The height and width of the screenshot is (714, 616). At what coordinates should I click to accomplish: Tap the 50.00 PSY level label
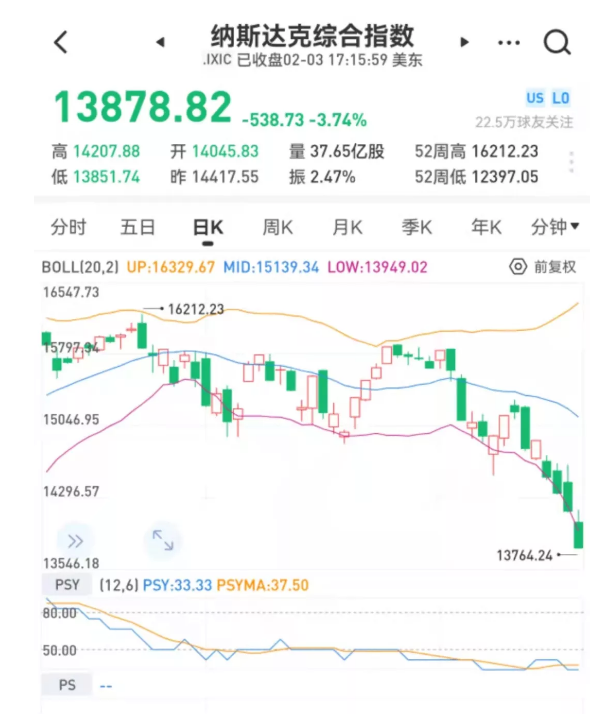click(60, 650)
